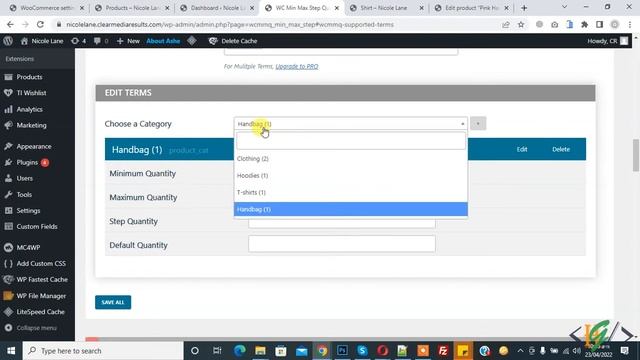Open Marketing in the sidebar
The image size is (640, 360).
[31, 125]
